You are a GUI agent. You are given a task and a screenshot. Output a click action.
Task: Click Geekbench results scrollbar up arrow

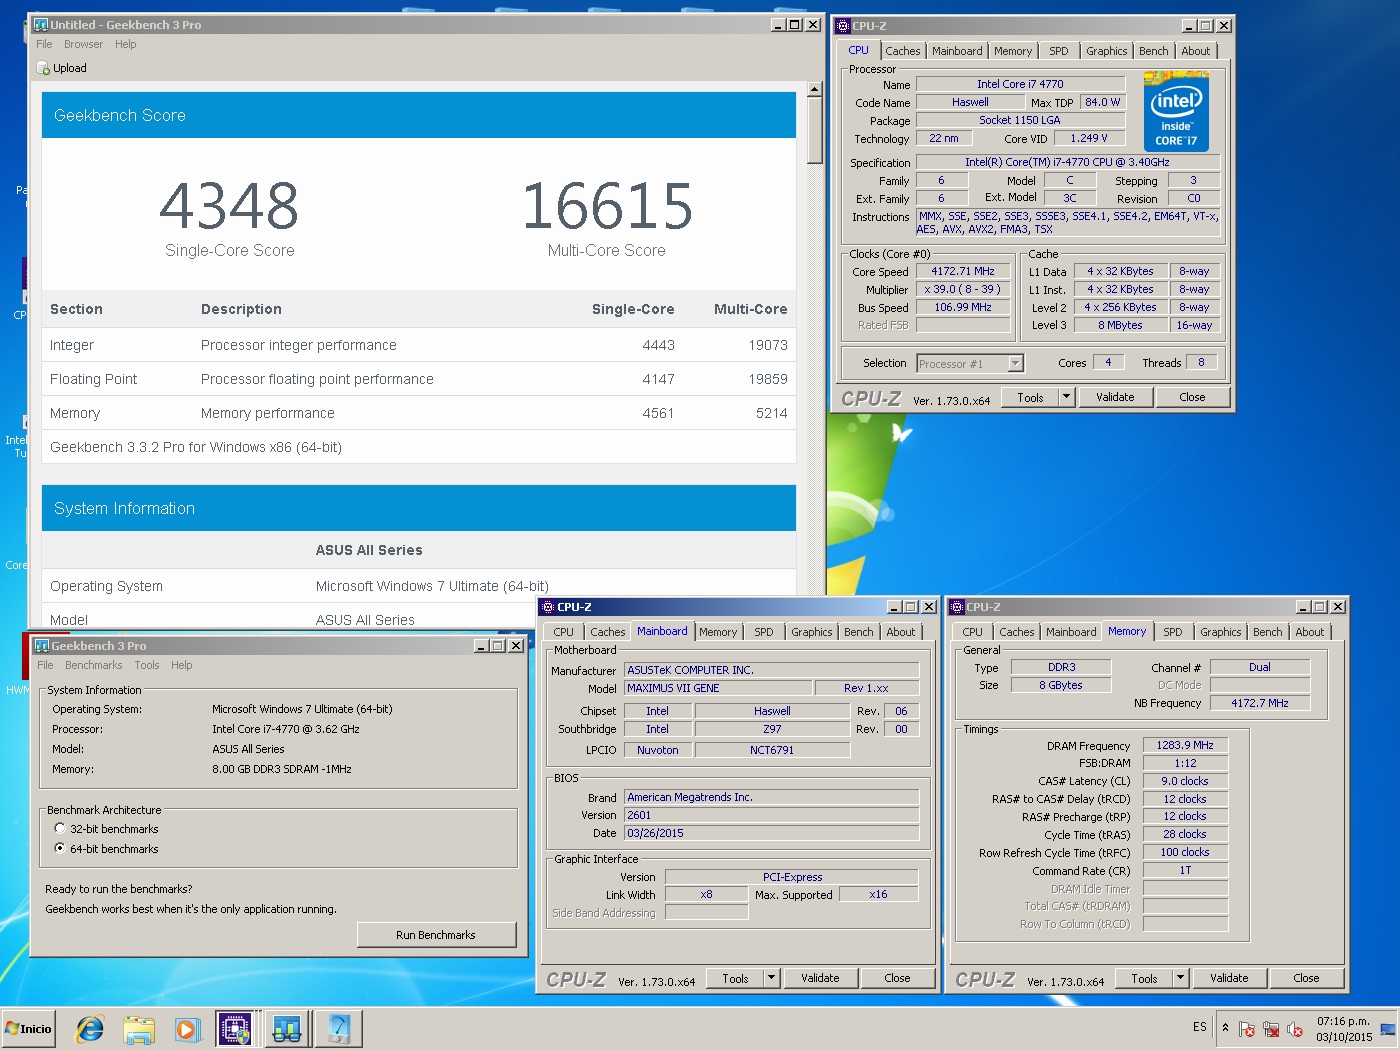pyautogui.click(x=814, y=89)
